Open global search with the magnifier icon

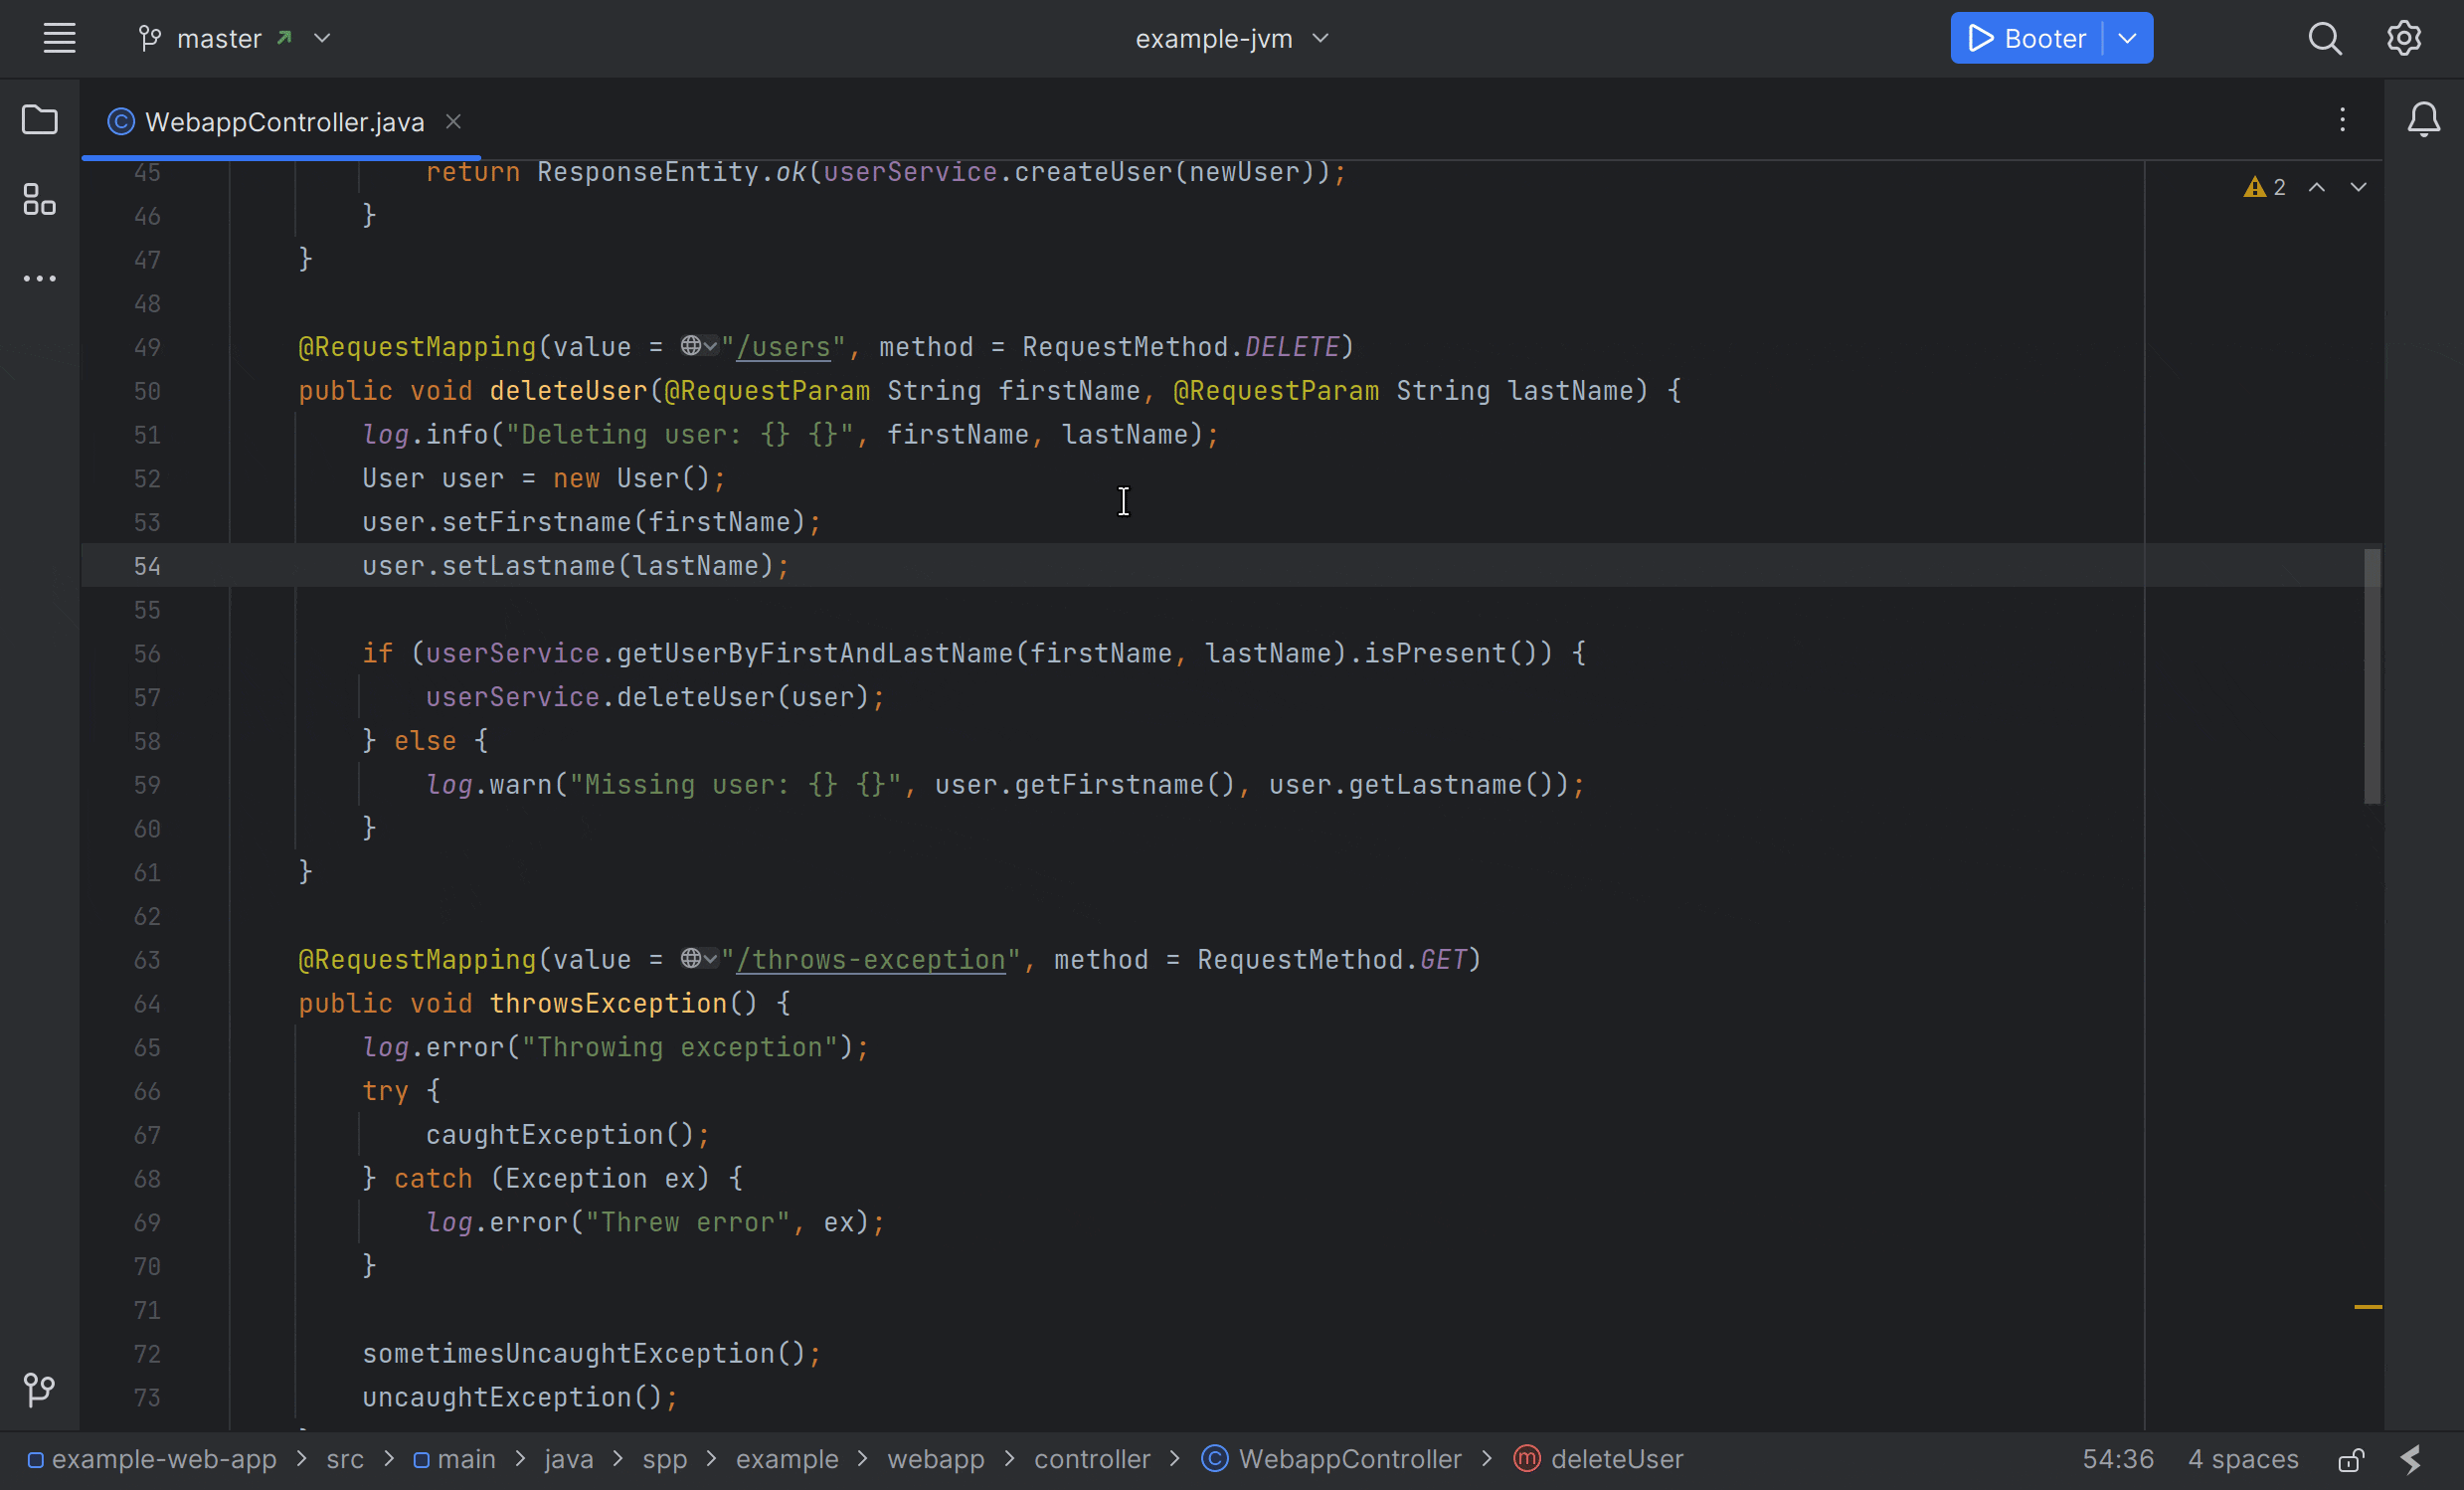click(2325, 38)
